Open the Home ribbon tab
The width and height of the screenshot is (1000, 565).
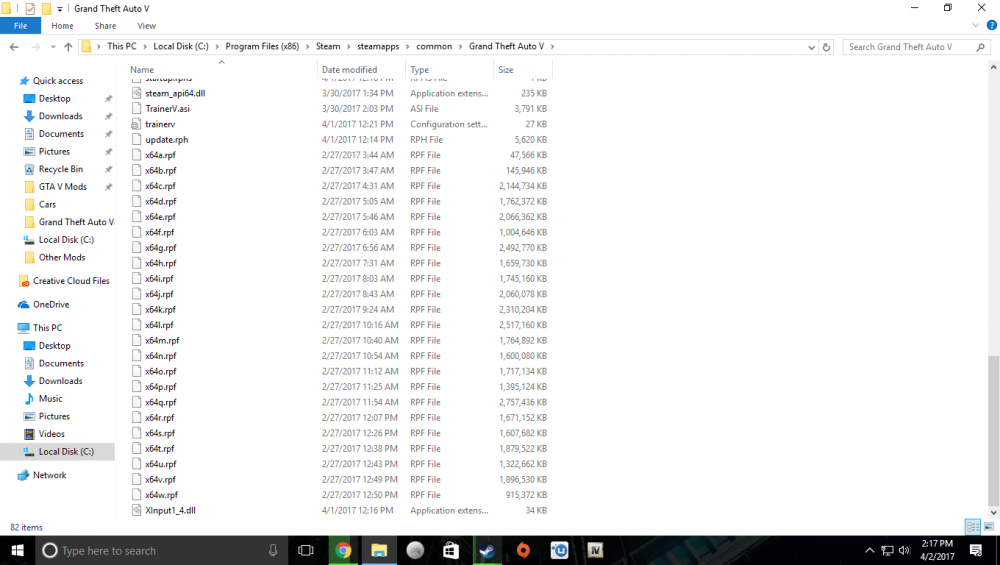coord(62,26)
